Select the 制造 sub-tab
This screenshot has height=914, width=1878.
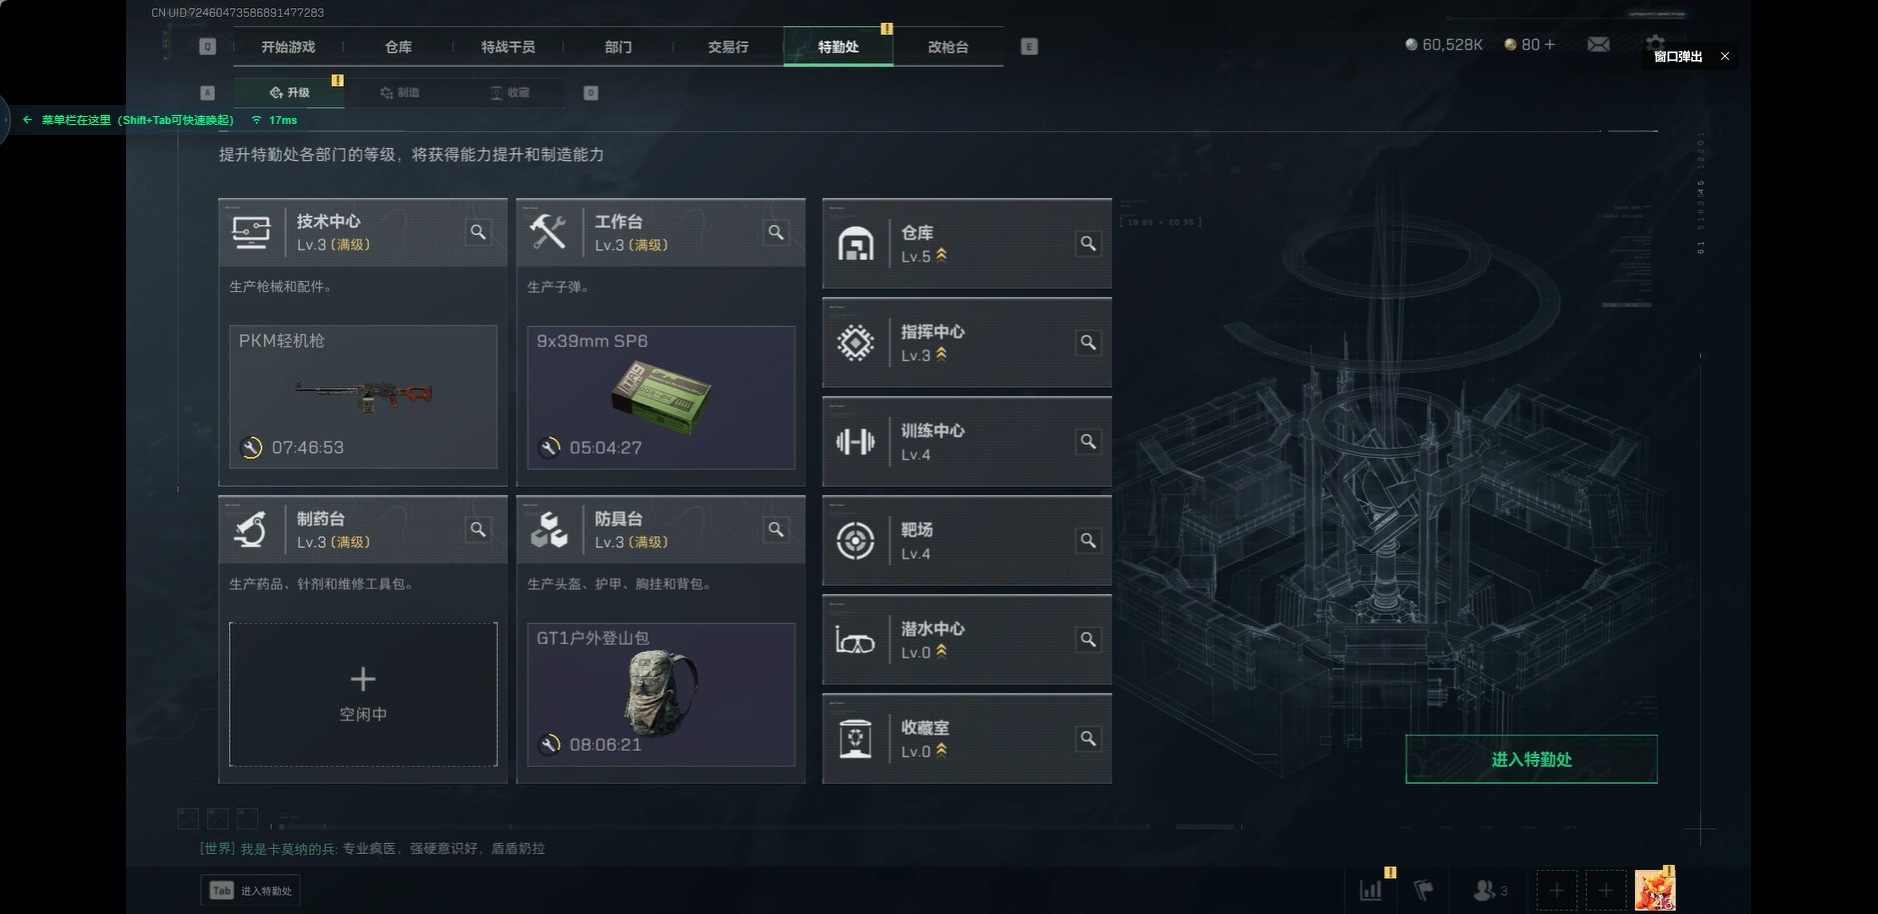click(x=400, y=92)
